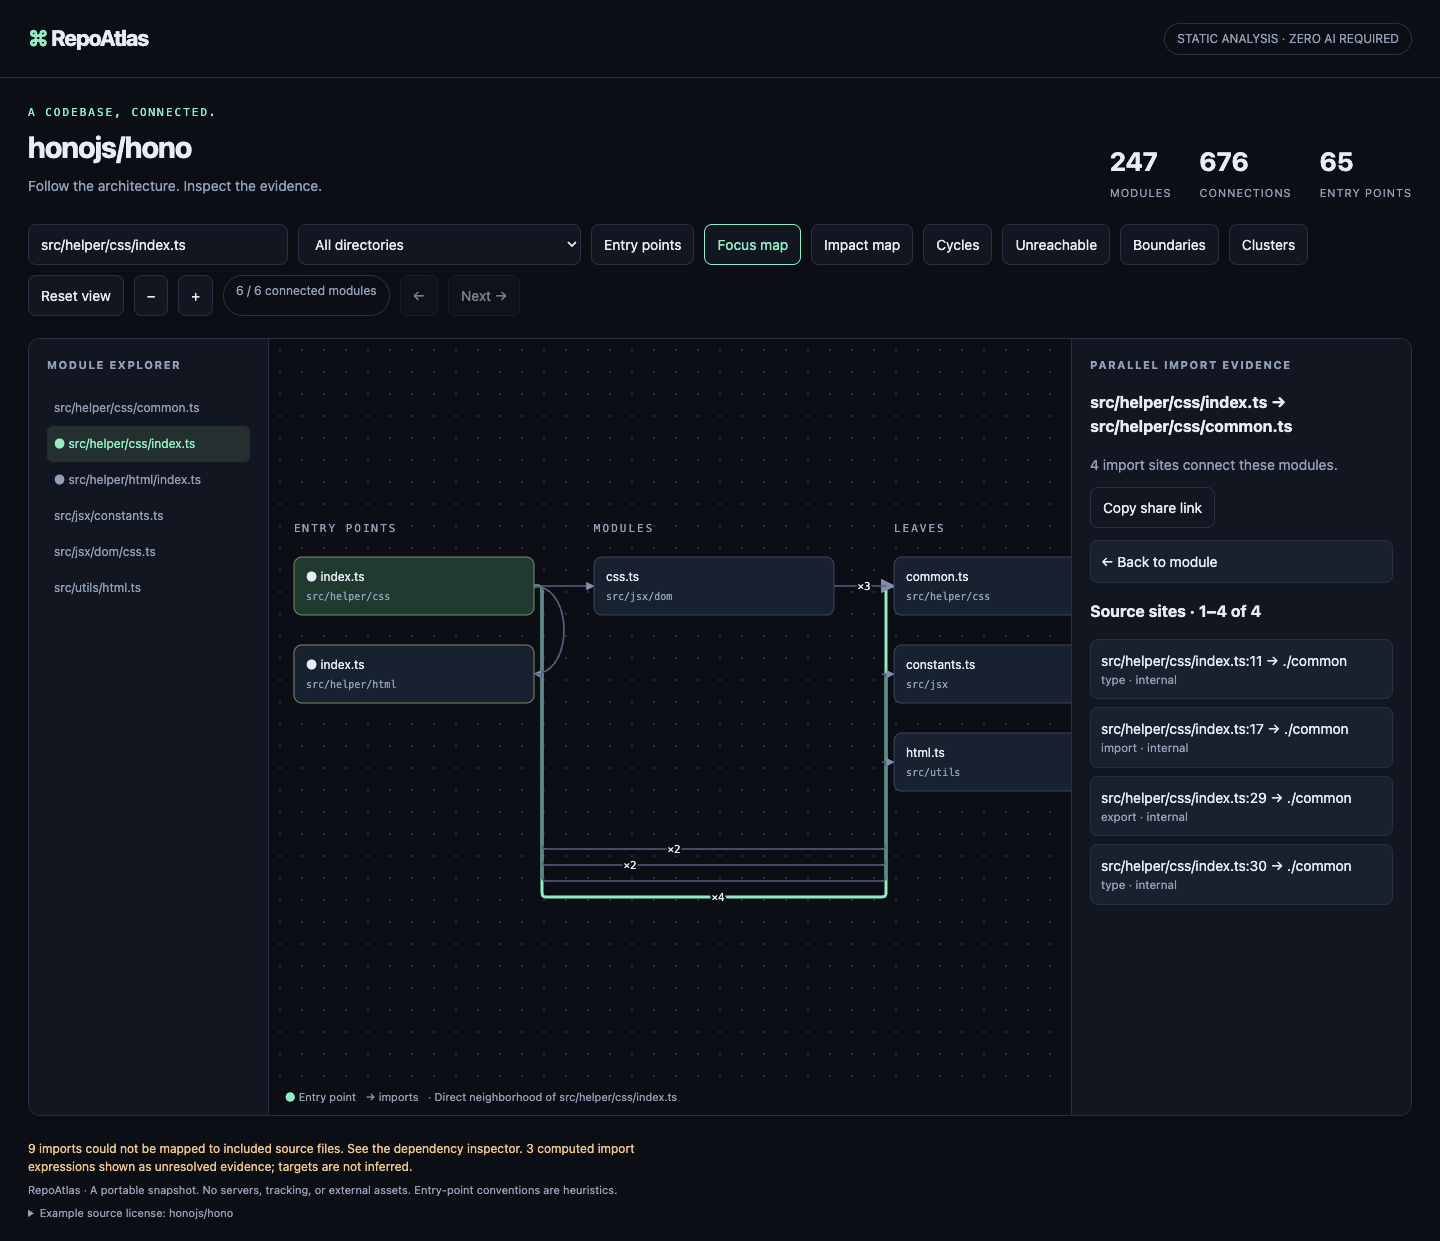Click the common.ts graph node

coord(982,586)
